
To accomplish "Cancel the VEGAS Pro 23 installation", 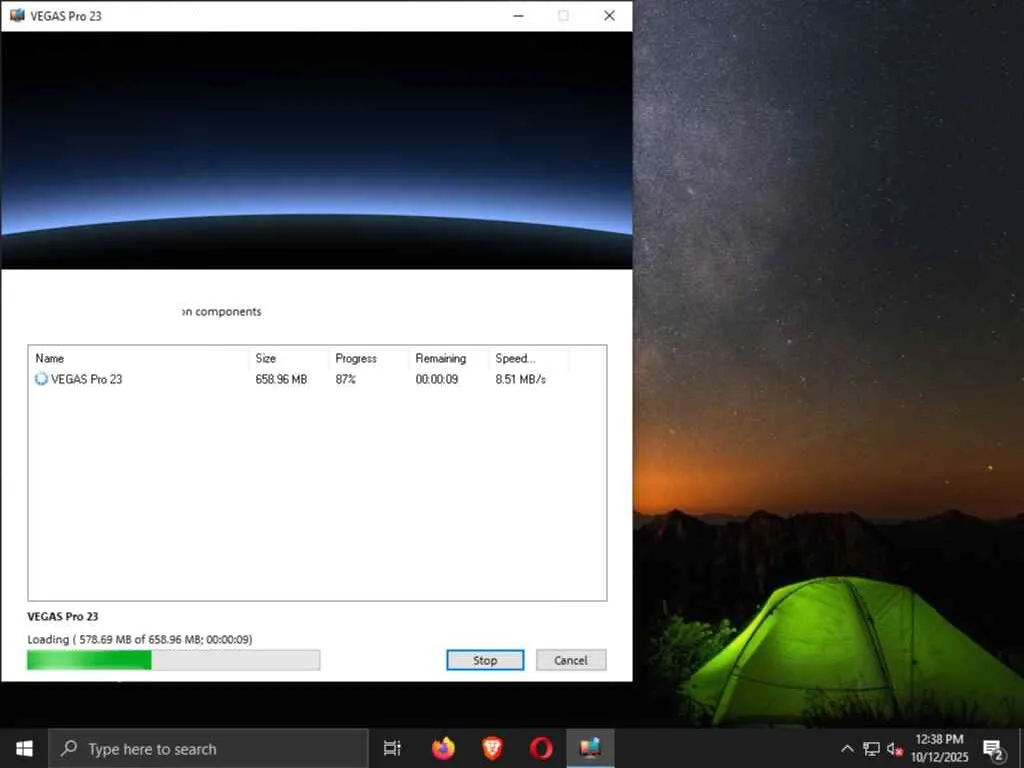I will pos(571,660).
